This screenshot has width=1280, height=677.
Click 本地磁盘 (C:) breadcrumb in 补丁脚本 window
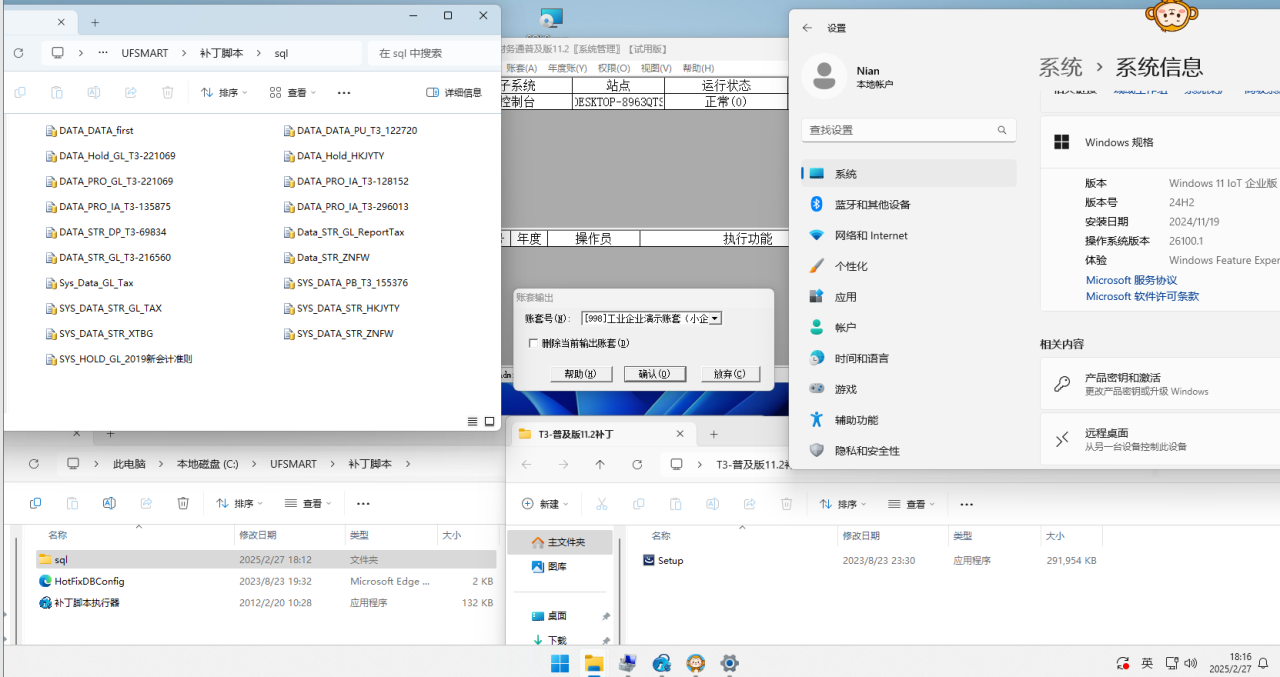point(207,464)
